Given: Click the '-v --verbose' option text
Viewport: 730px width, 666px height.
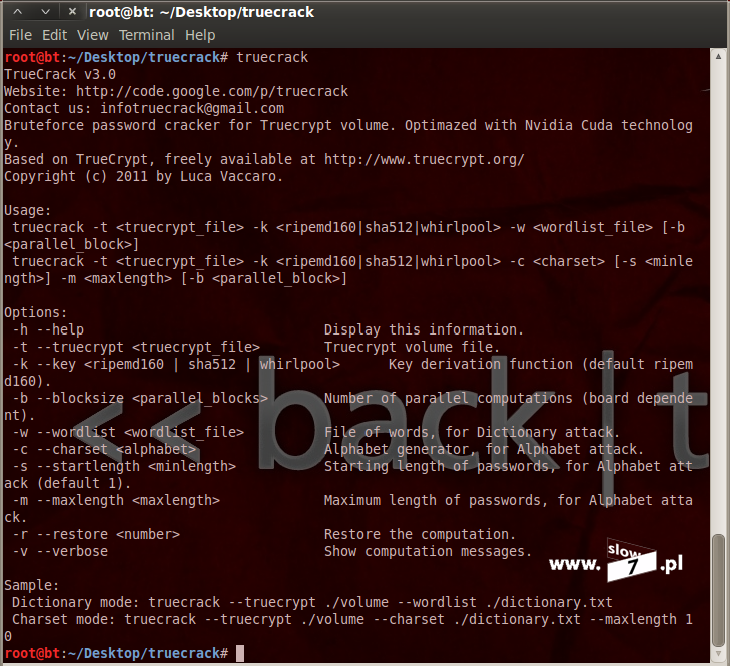Looking at the screenshot, I should click(60, 552).
